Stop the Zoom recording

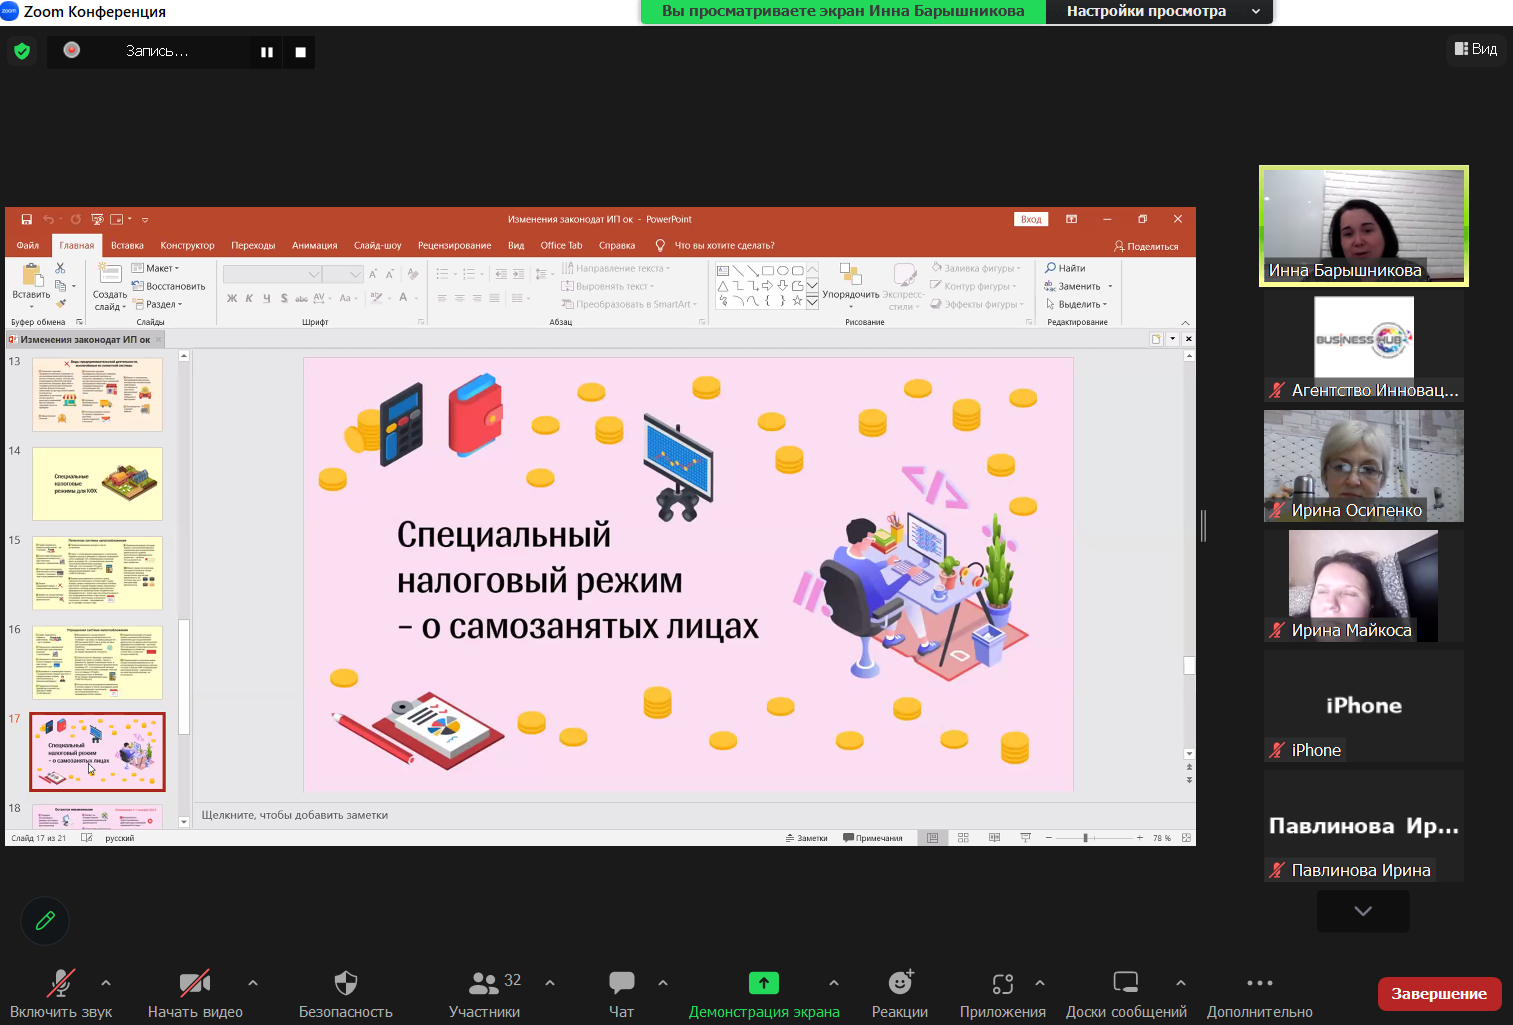coord(300,52)
